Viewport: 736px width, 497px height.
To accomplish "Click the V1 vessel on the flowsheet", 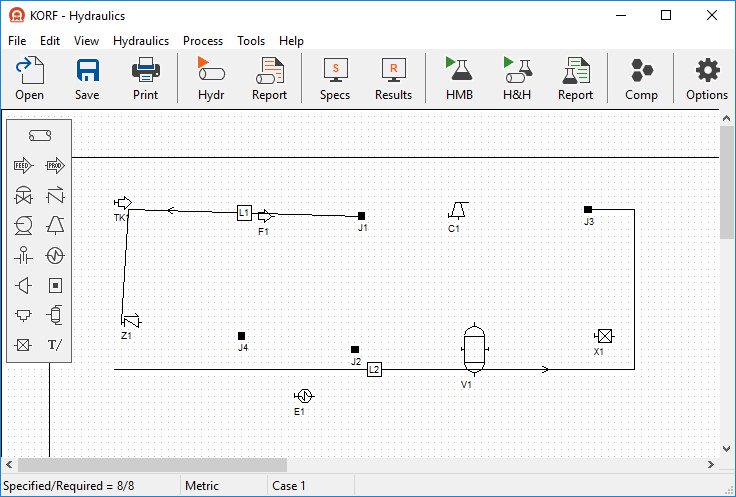I will click(472, 349).
